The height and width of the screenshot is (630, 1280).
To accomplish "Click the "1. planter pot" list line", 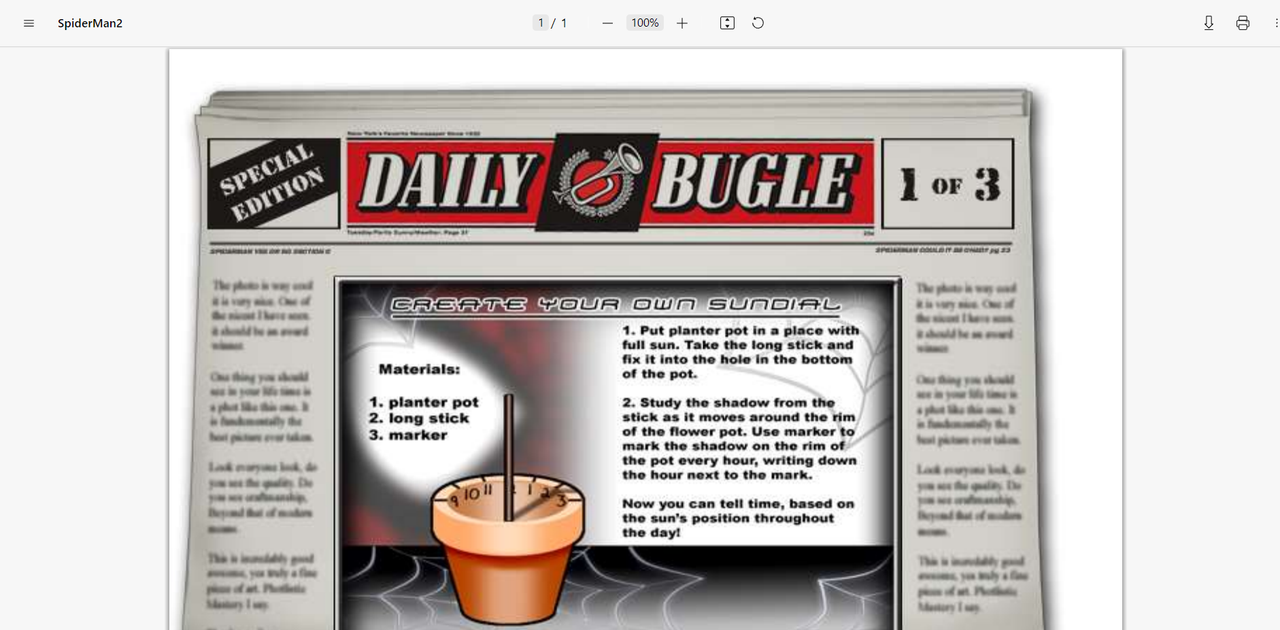I will pos(424,402).
